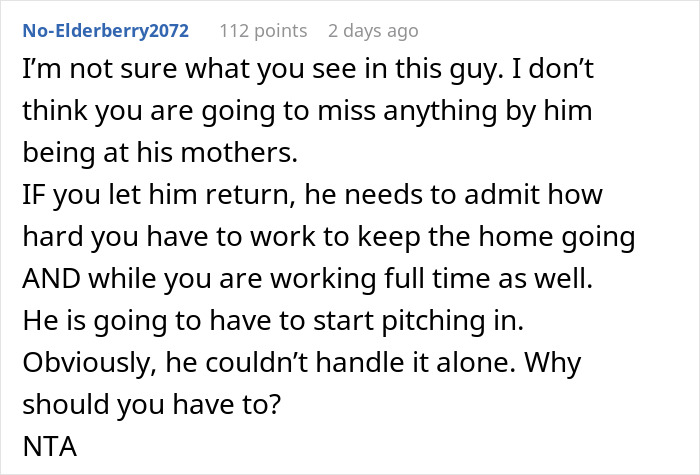The image size is (700, 475).
Task: Open the 2 days ago timestamp link
Action: pos(373,31)
